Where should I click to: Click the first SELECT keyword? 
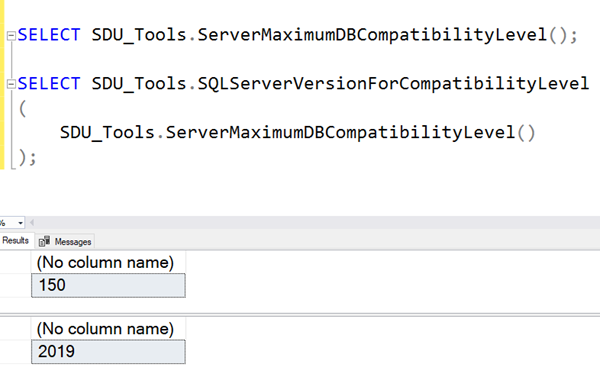coord(49,35)
